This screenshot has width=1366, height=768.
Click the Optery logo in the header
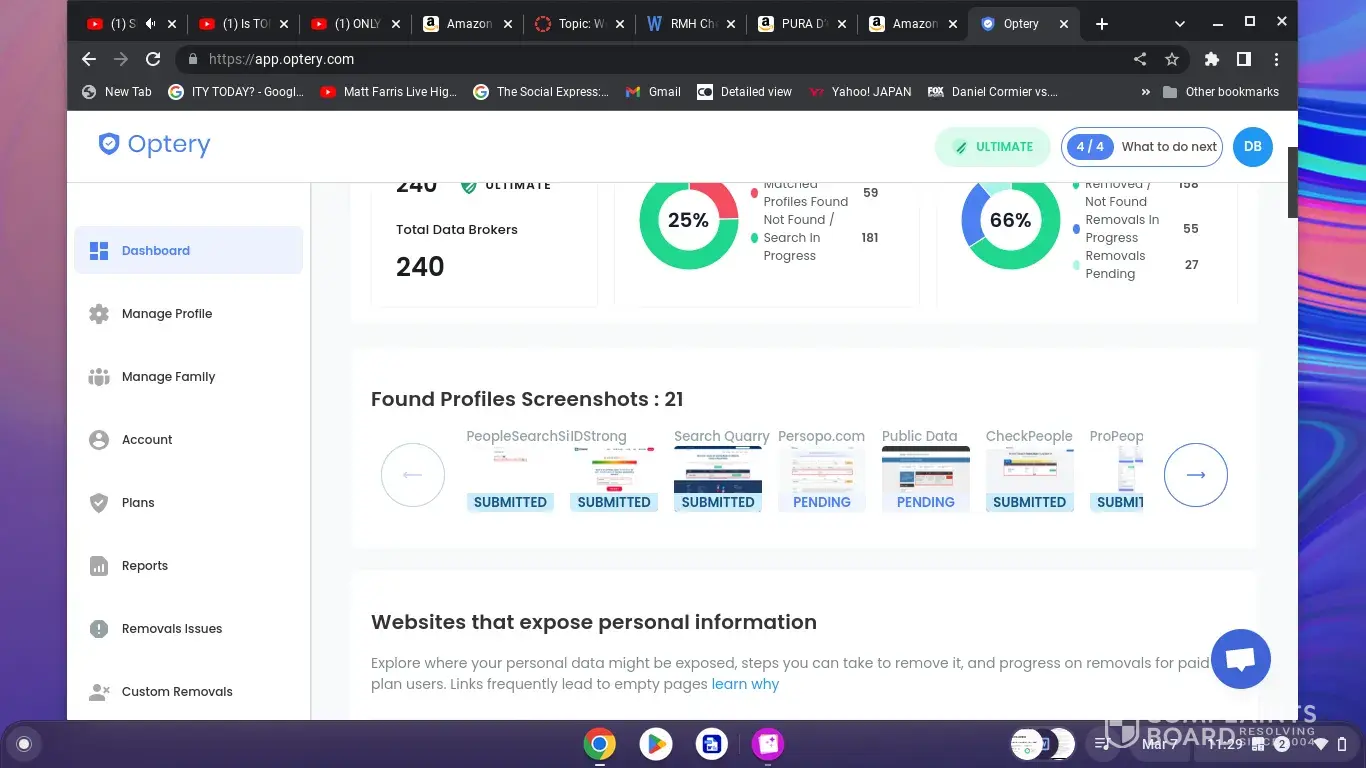pyautogui.click(x=154, y=145)
